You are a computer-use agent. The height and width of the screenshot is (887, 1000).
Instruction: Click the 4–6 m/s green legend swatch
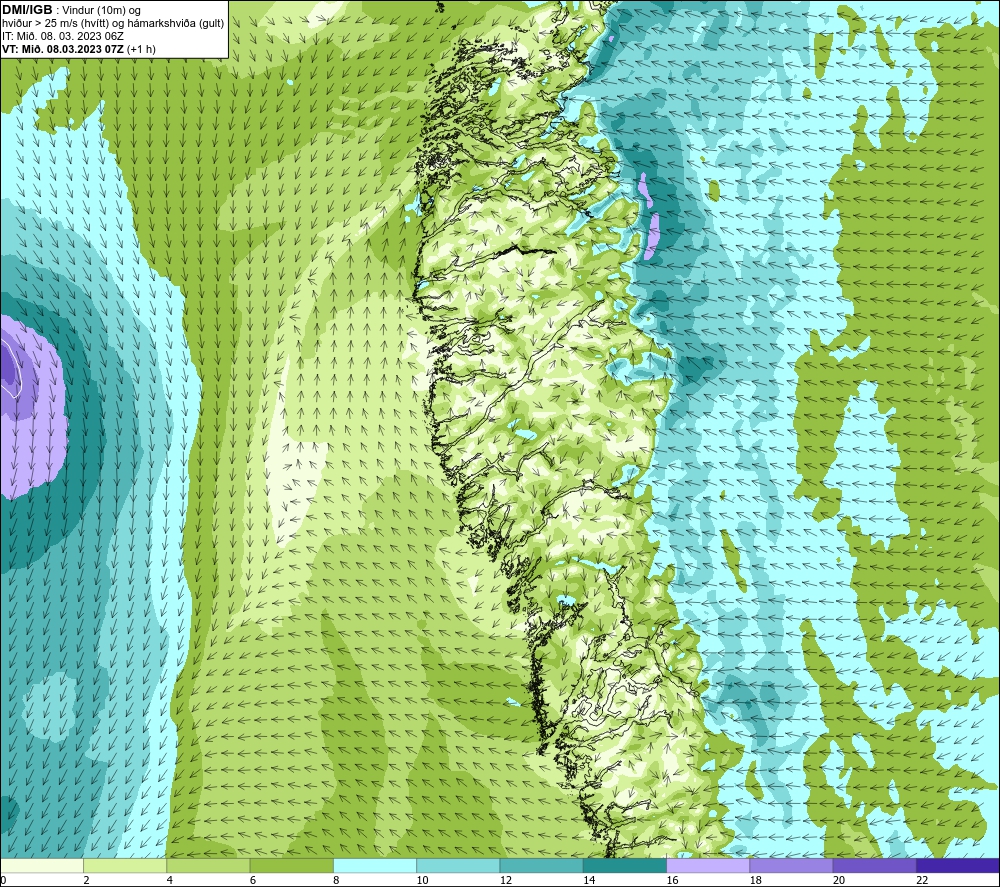point(208,866)
